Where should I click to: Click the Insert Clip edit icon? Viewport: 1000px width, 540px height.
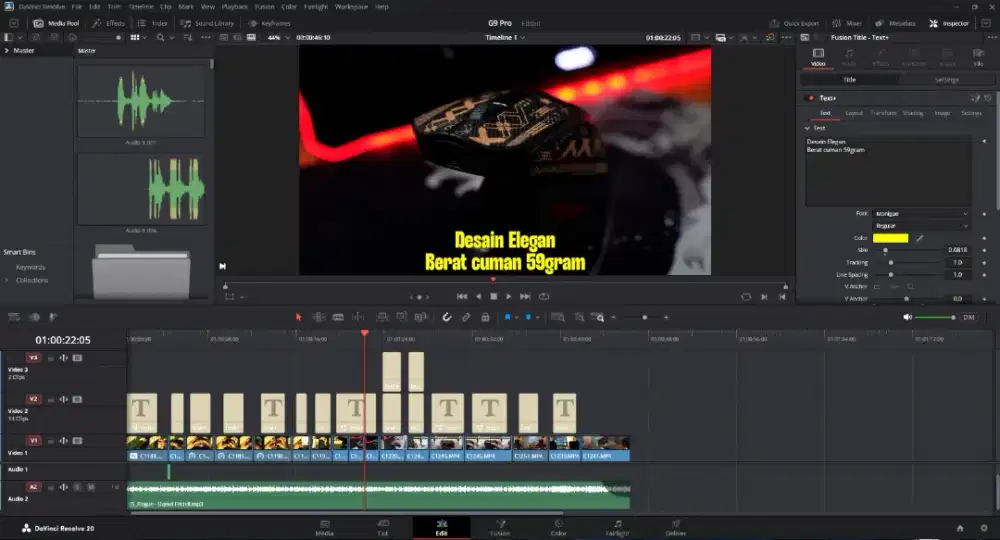pos(382,317)
